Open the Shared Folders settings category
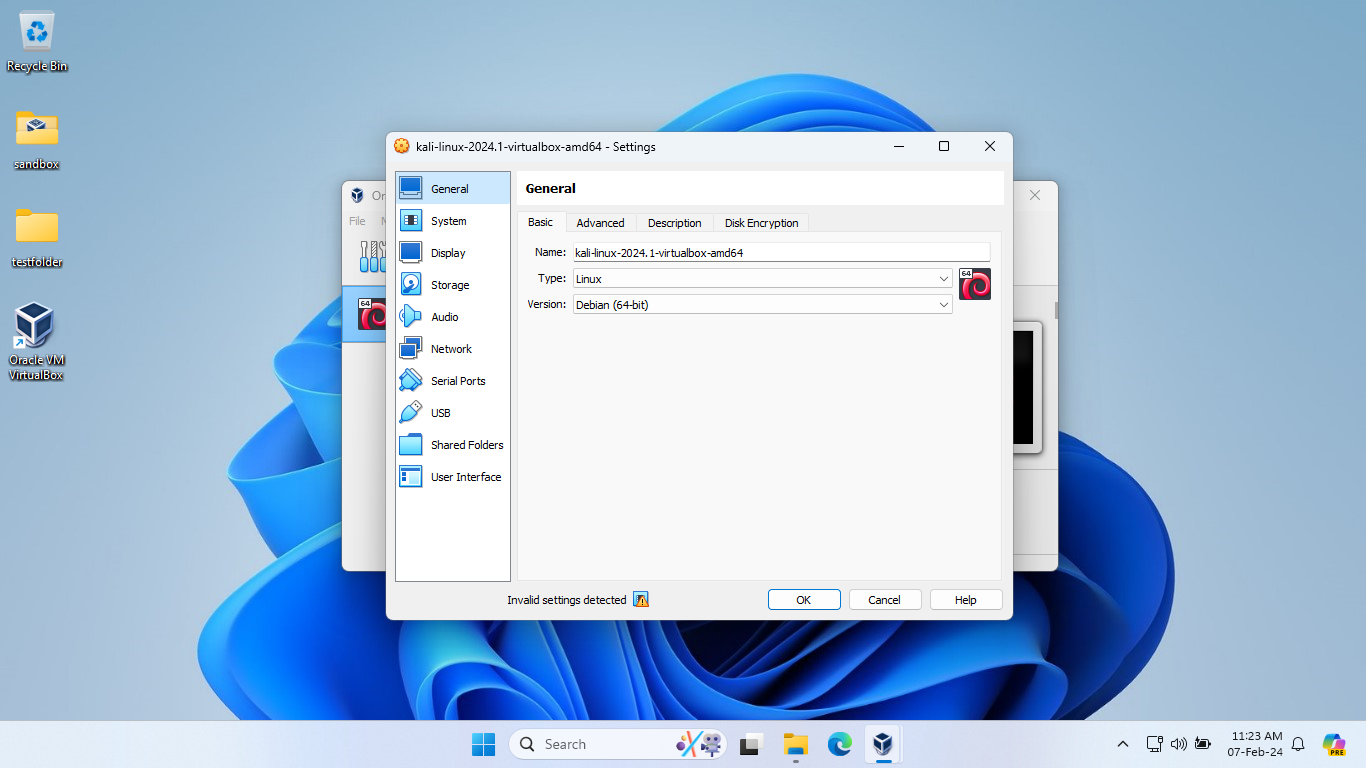 click(452, 445)
